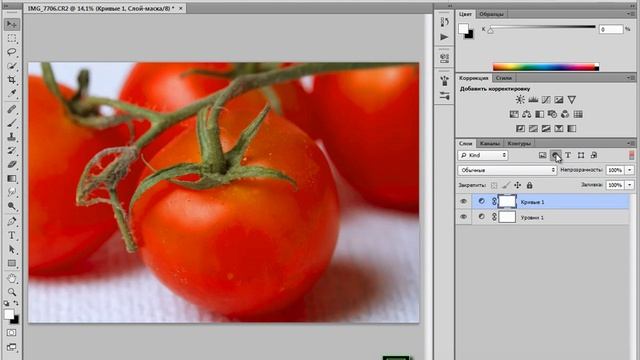Add a Curves adjustment
The image size is (640, 360).
click(x=546, y=100)
